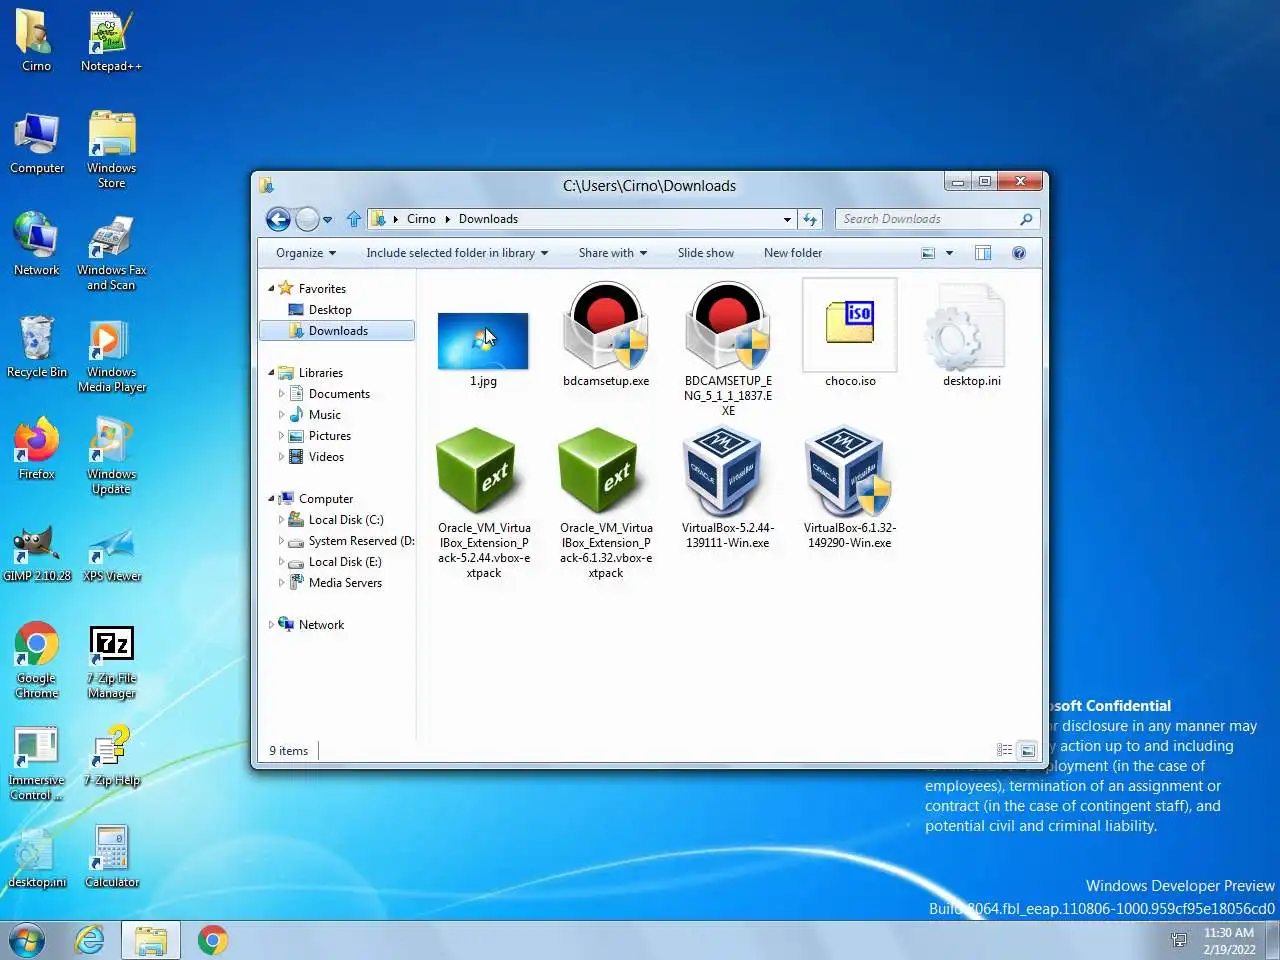Open the Videos library
1280x960 pixels.
pos(326,457)
